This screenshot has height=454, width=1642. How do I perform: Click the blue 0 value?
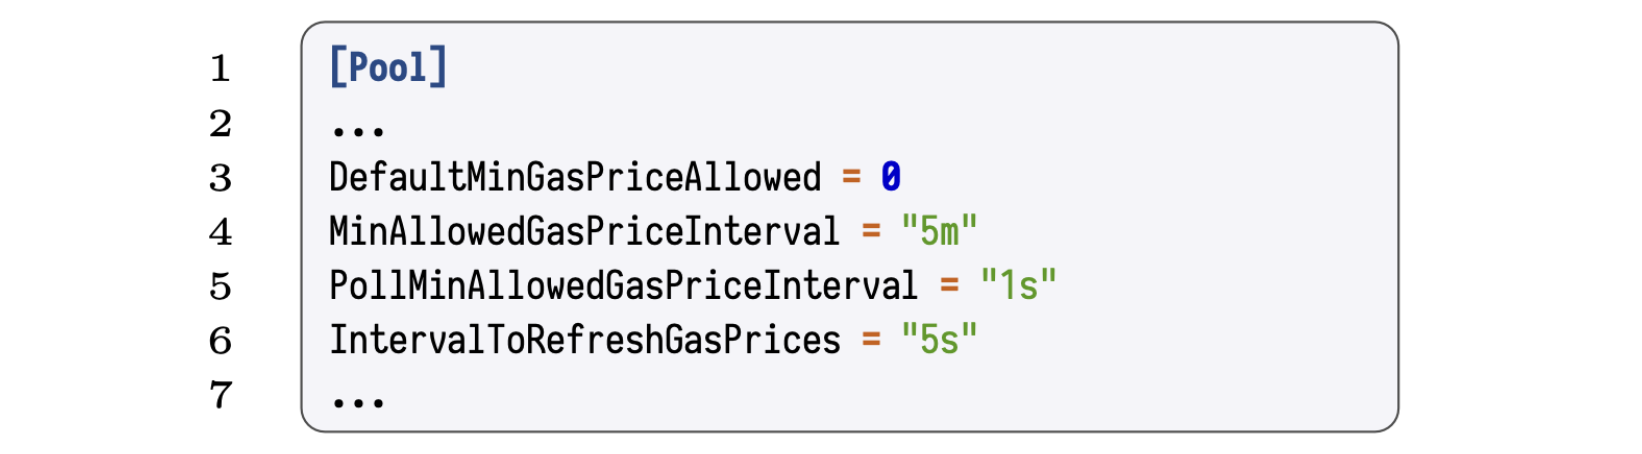coord(890,178)
